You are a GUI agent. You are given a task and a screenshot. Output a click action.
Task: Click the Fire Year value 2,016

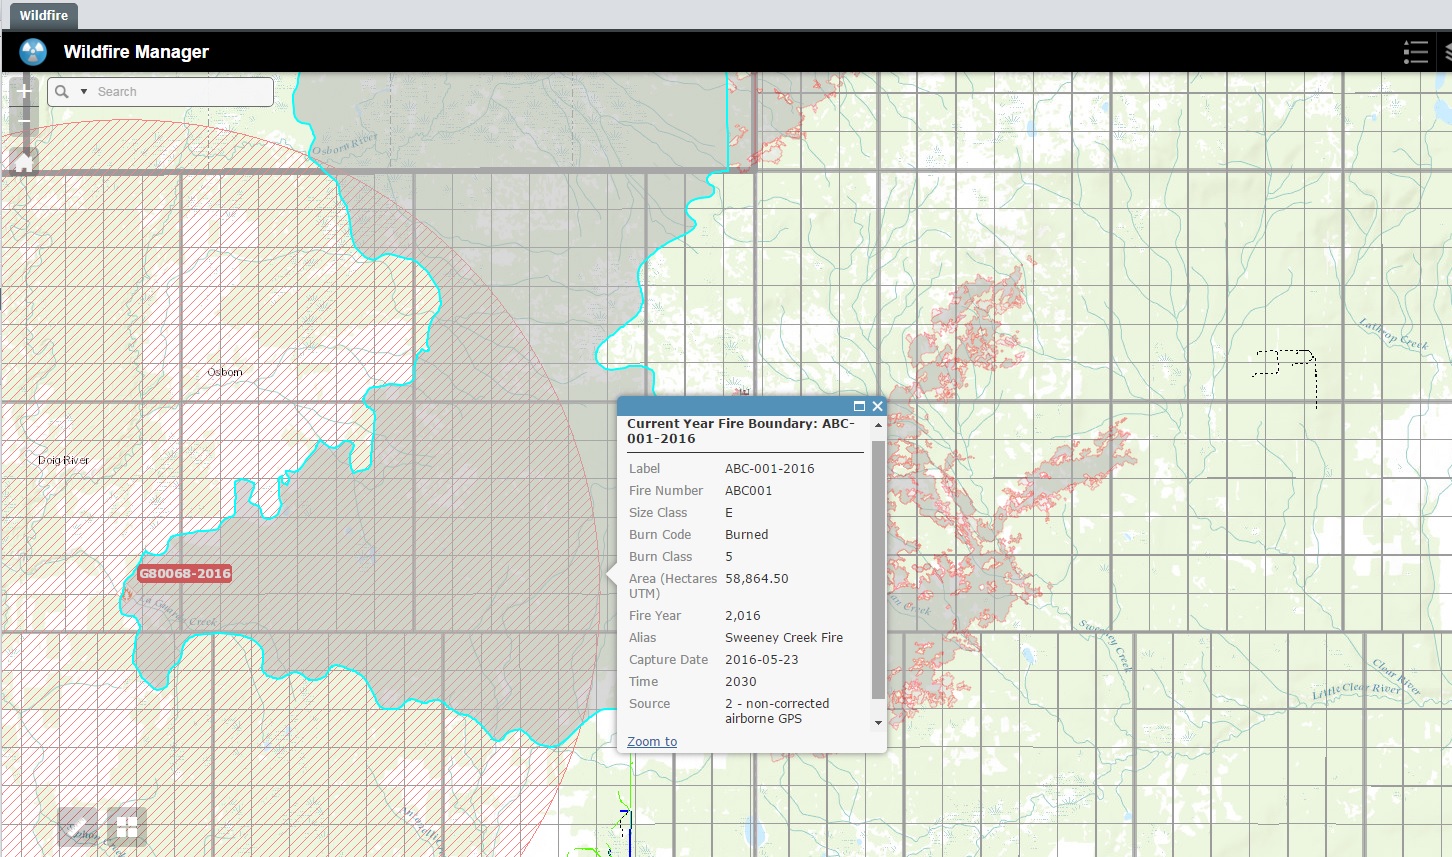[743, 615]
